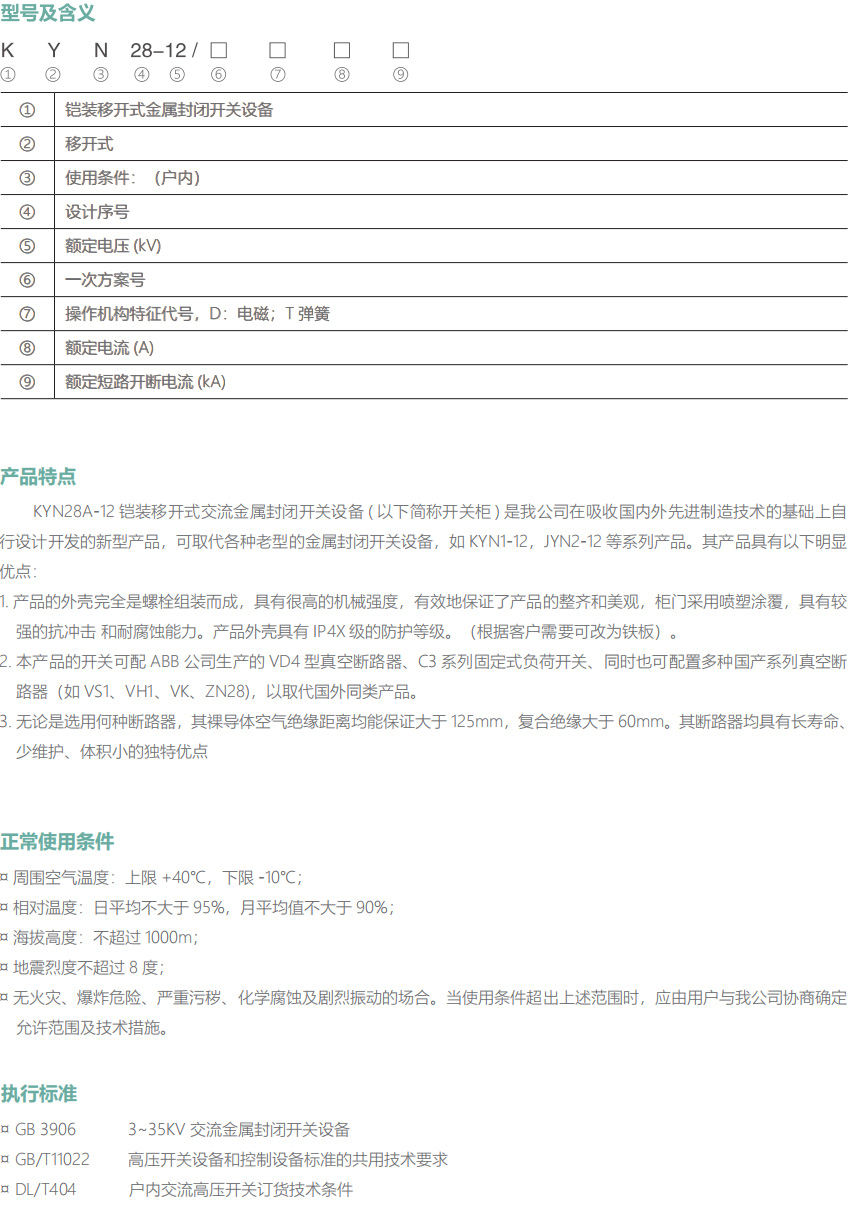Click the text 户内交流高压开关订货技术条件
The image size is (848, 1211).
pos(240,1190)
